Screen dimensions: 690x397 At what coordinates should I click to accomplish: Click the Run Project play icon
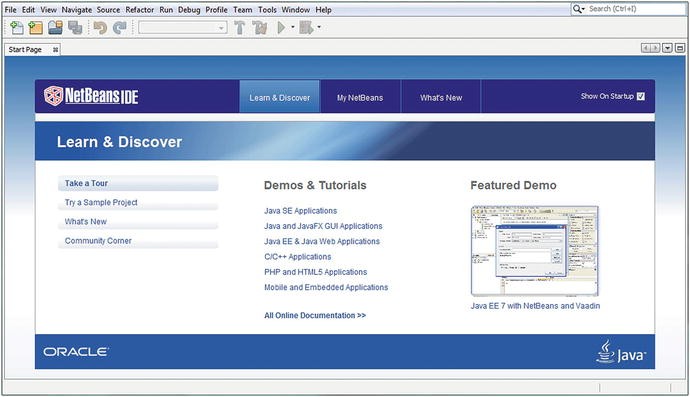tap(282, 28)
